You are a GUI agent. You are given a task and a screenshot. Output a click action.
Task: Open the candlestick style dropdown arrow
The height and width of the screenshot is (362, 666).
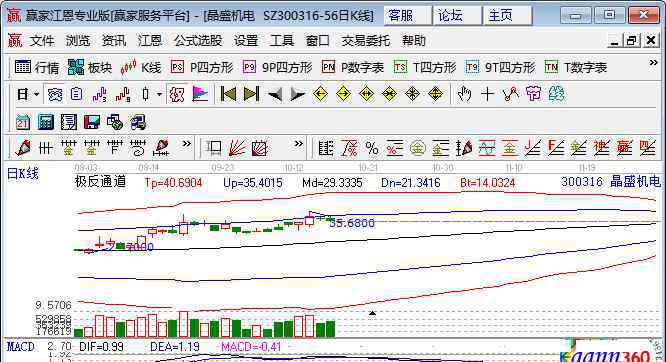tap(159, 94)
